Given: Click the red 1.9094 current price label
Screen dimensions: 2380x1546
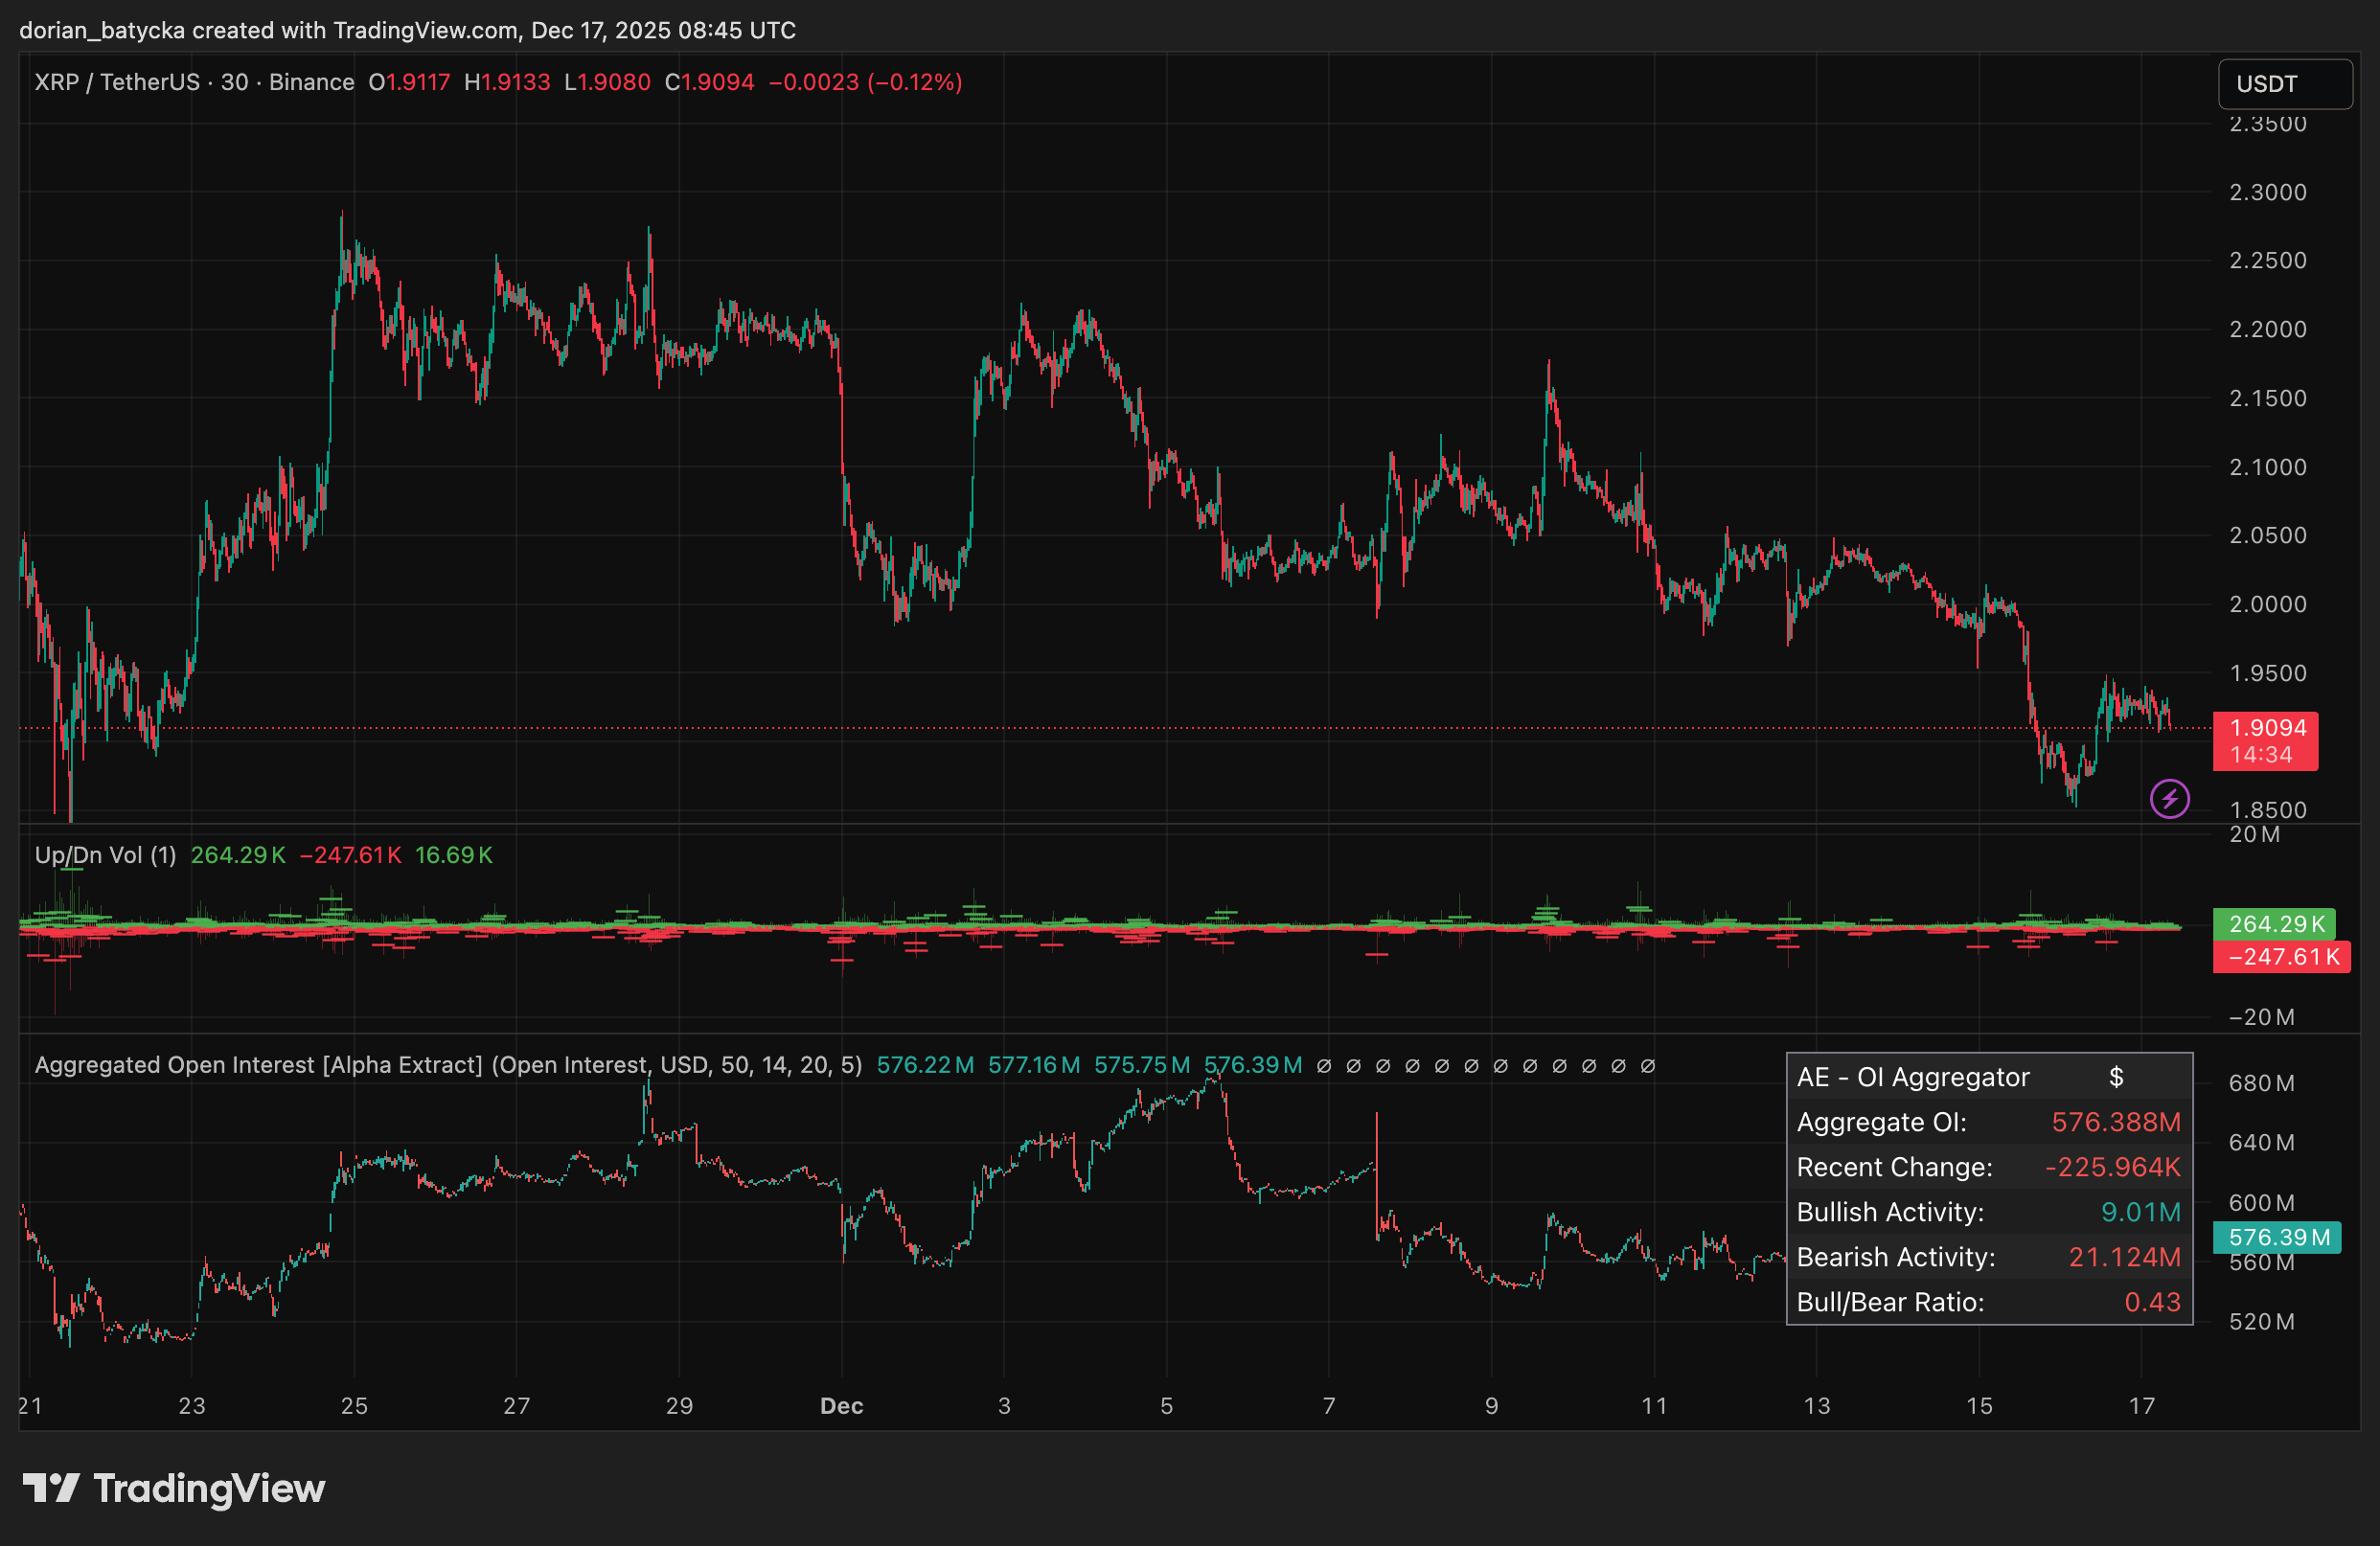Looking at the screenshot, I should point(2266,728).
